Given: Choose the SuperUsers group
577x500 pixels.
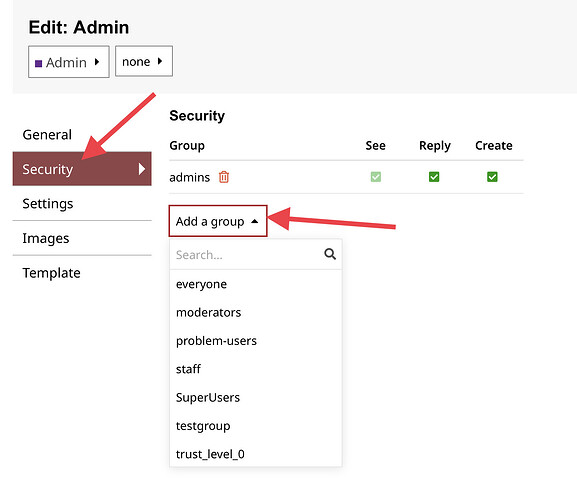Looking at the screenshot, I should pos(256,397).
